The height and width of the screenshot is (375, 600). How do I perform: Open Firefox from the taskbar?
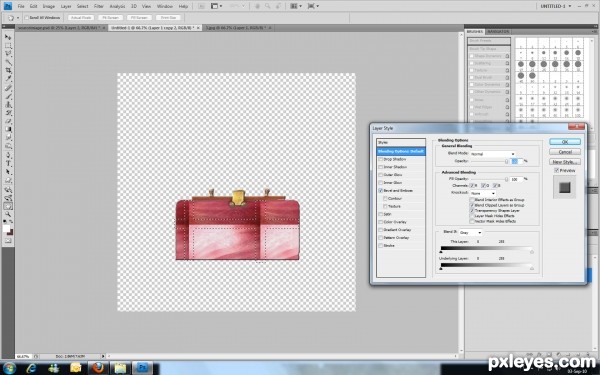[x=98, y=368]
